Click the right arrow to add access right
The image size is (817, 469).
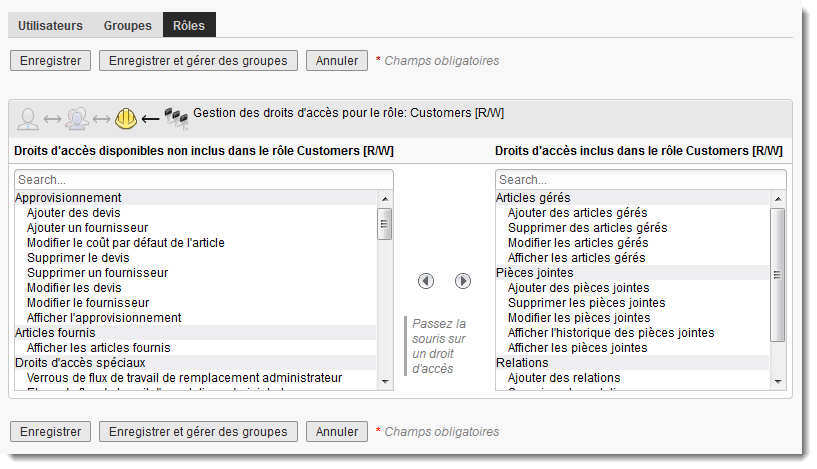coord(463,281)
